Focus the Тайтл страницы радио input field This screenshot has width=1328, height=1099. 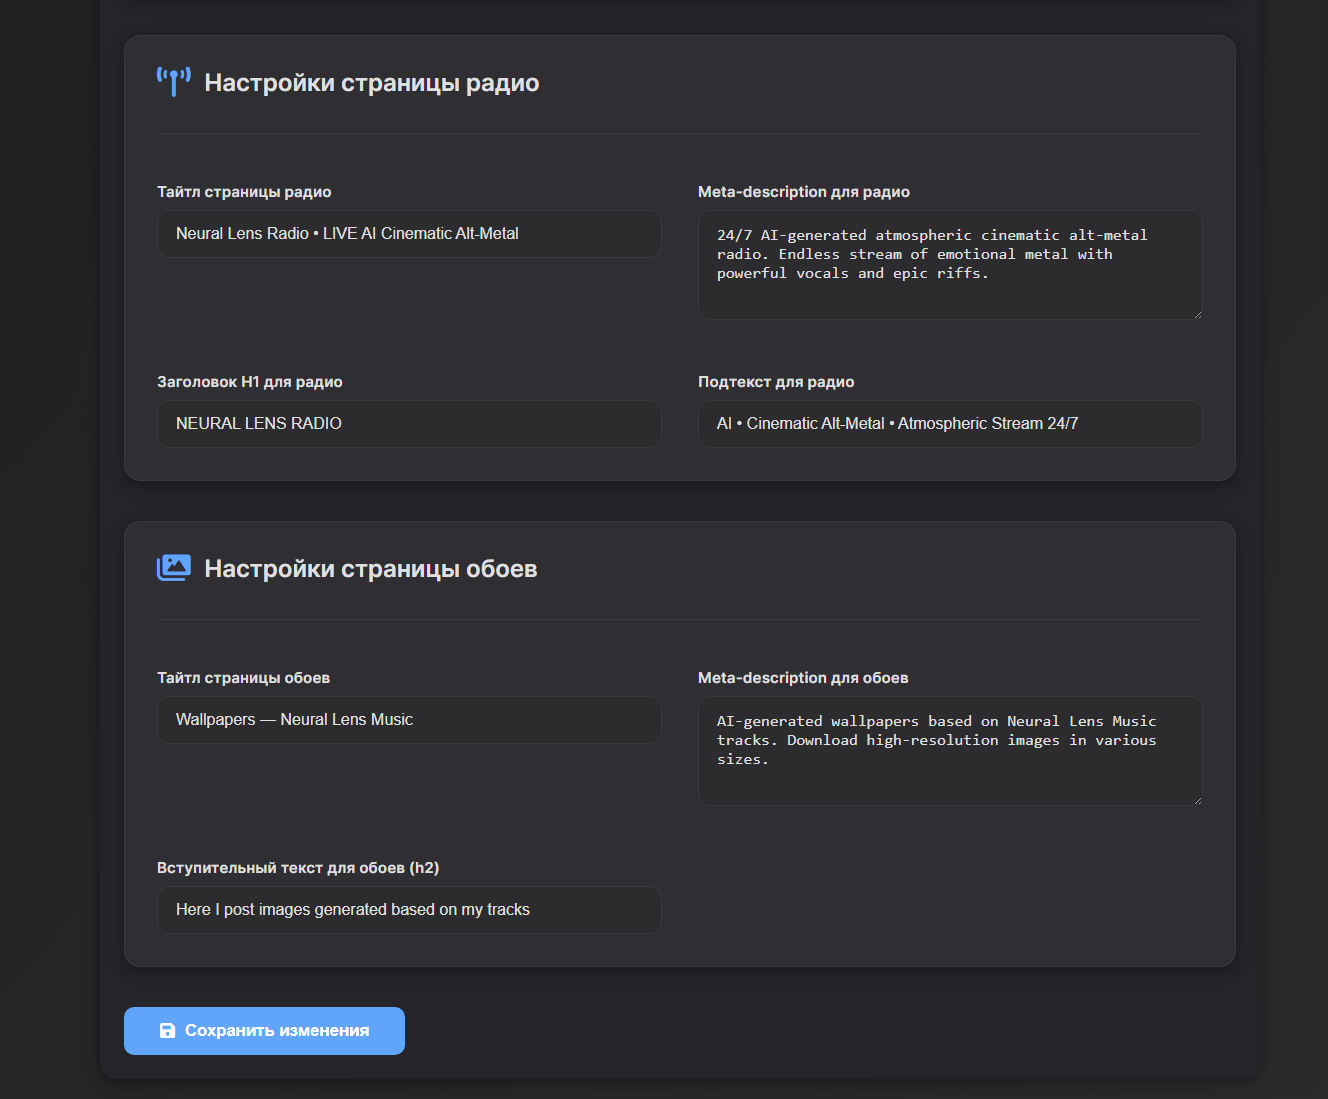[408, 234]
